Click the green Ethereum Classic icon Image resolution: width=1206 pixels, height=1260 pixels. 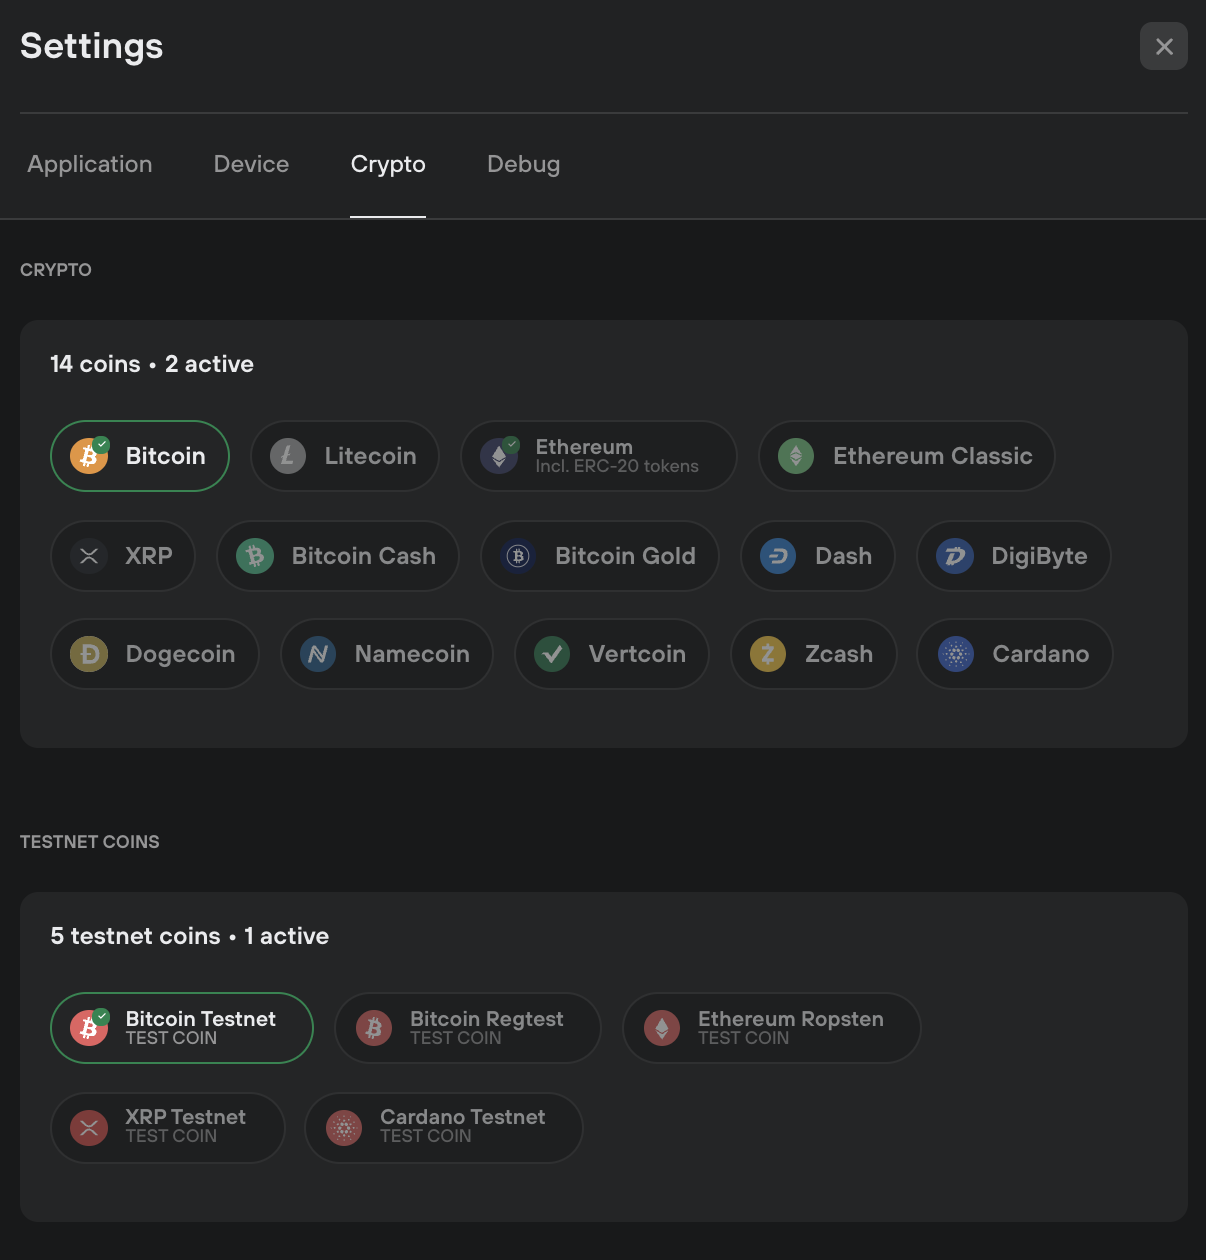tap(796, 456)
